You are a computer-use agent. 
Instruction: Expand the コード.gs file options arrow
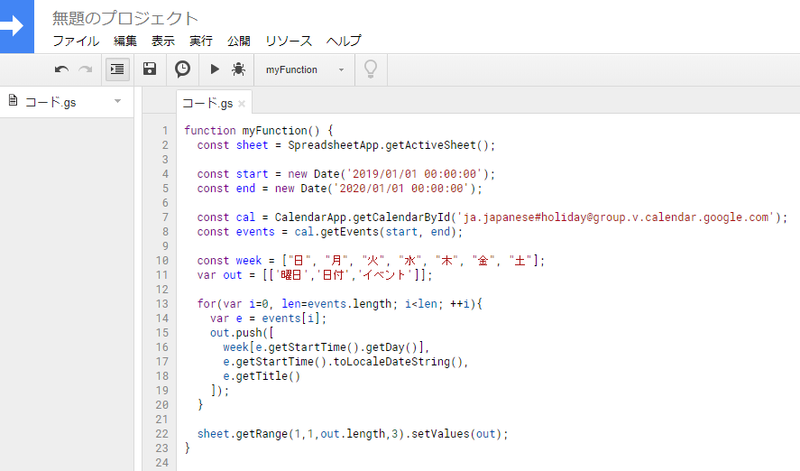[x=118, y=101]
